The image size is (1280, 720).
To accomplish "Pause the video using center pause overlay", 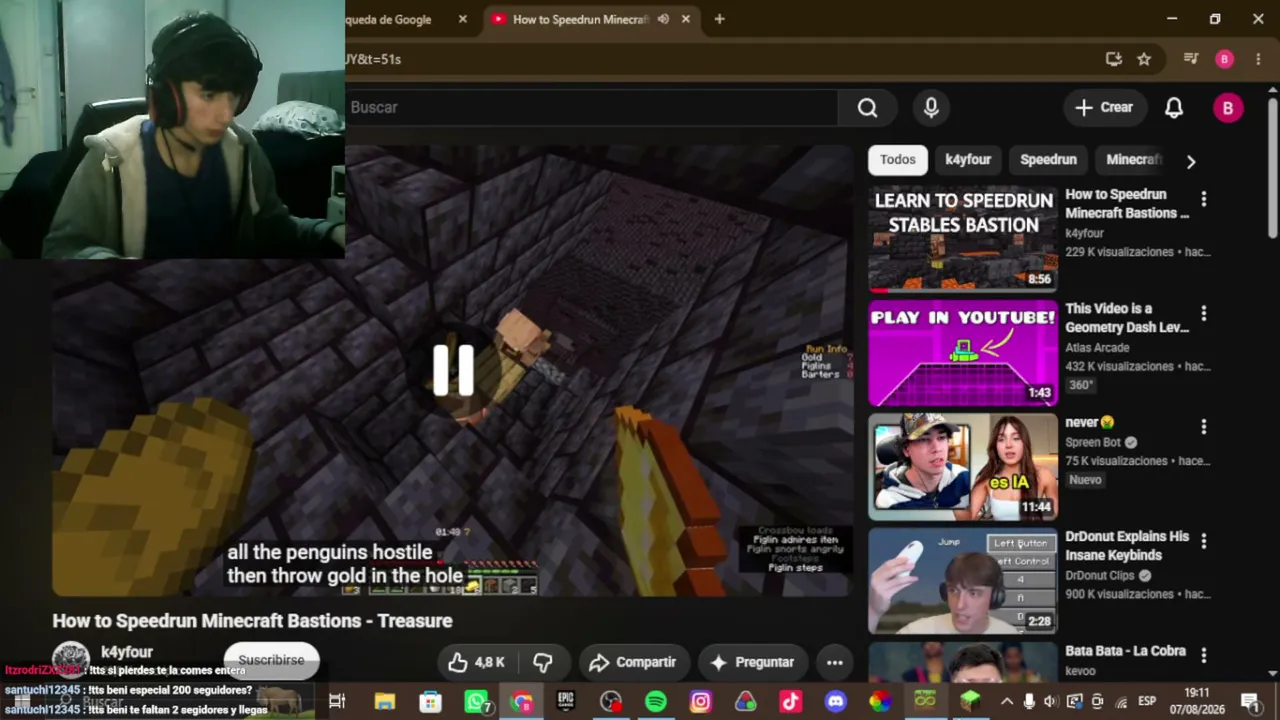I will pyautogui.click(x=453, y=370).
